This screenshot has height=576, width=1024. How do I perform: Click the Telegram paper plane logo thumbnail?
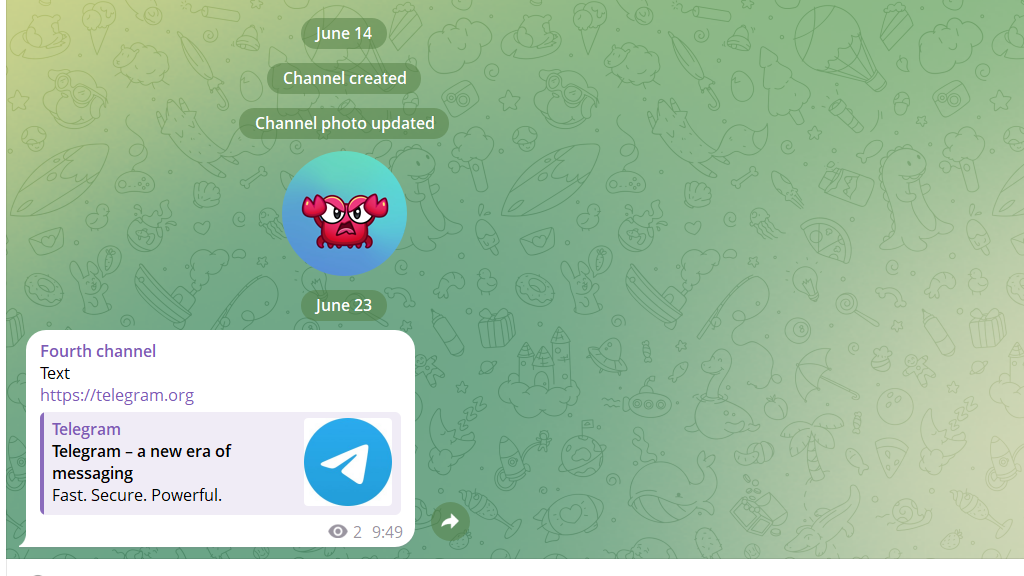[x=348, y=462]
